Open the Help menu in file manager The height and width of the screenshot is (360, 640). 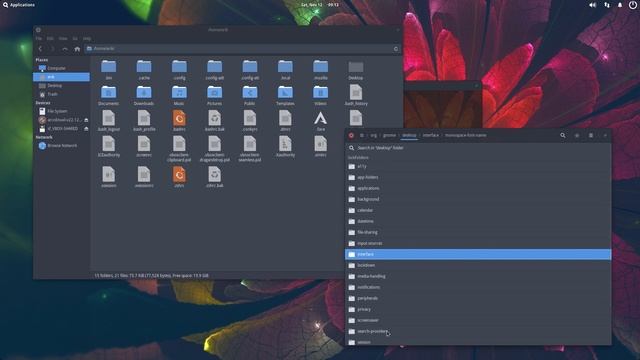[x=87, y=38]
